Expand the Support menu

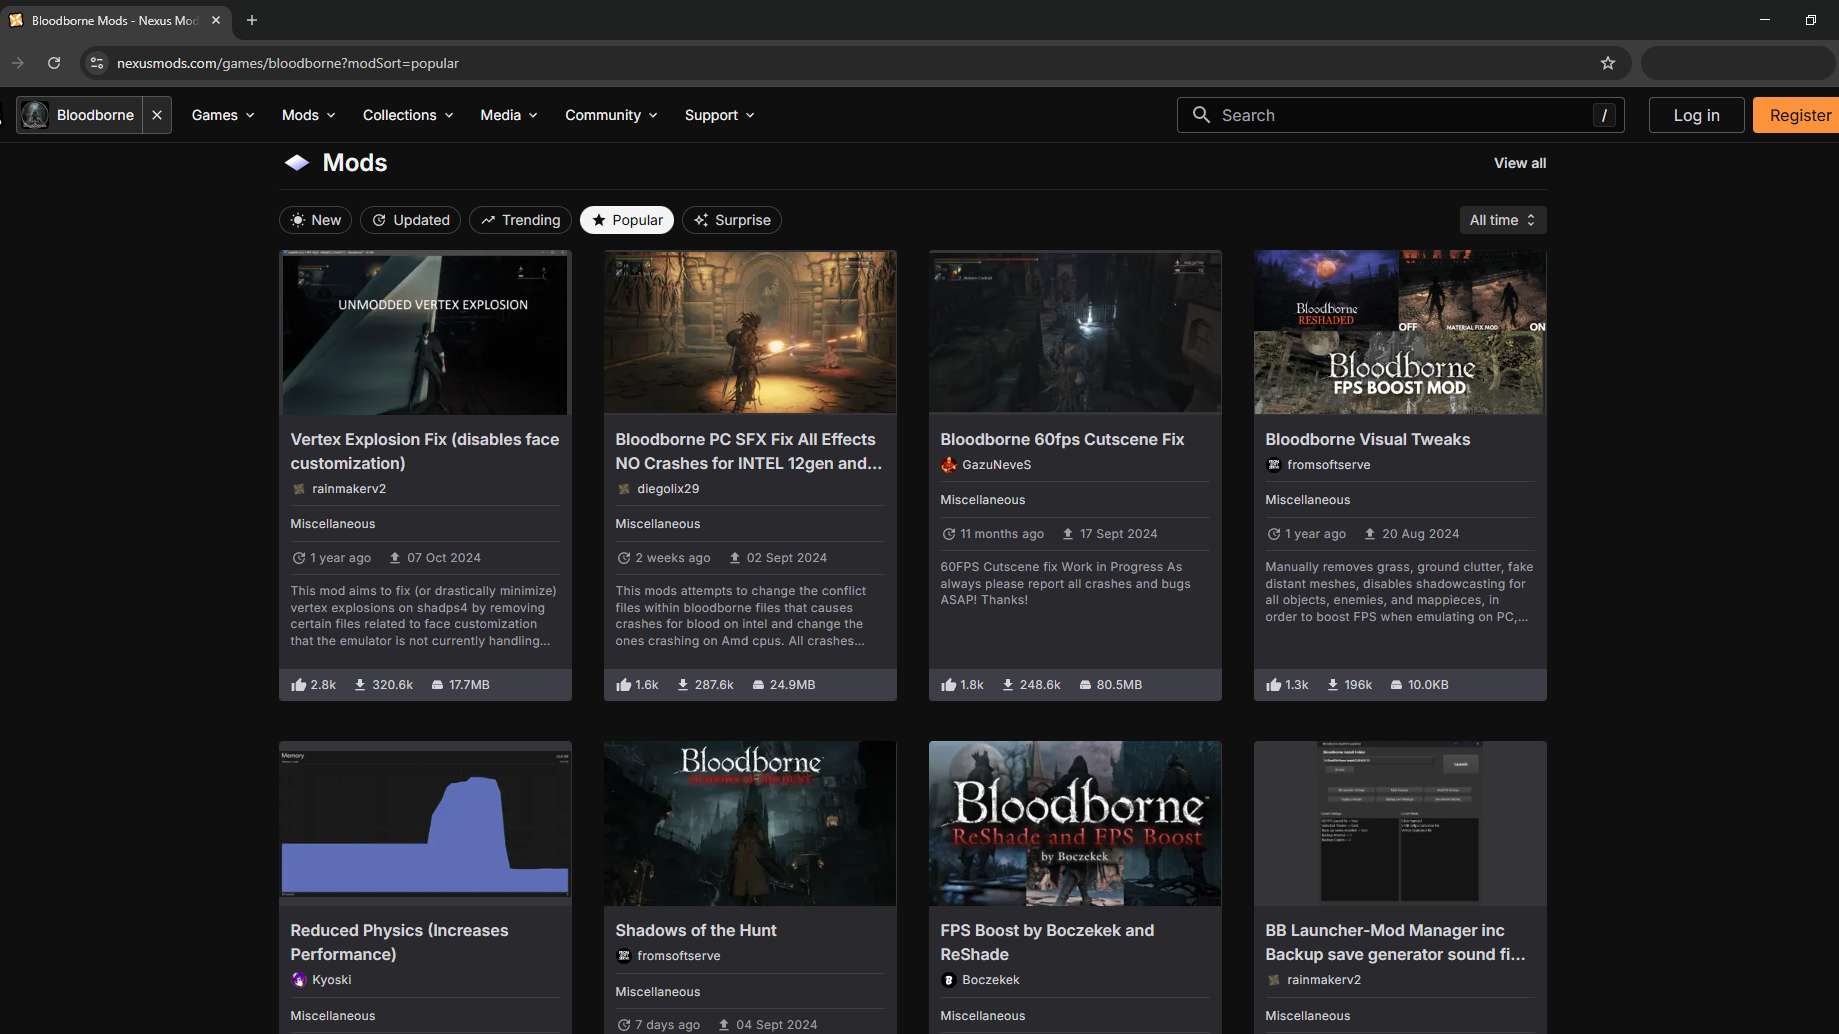coord(719,115)
